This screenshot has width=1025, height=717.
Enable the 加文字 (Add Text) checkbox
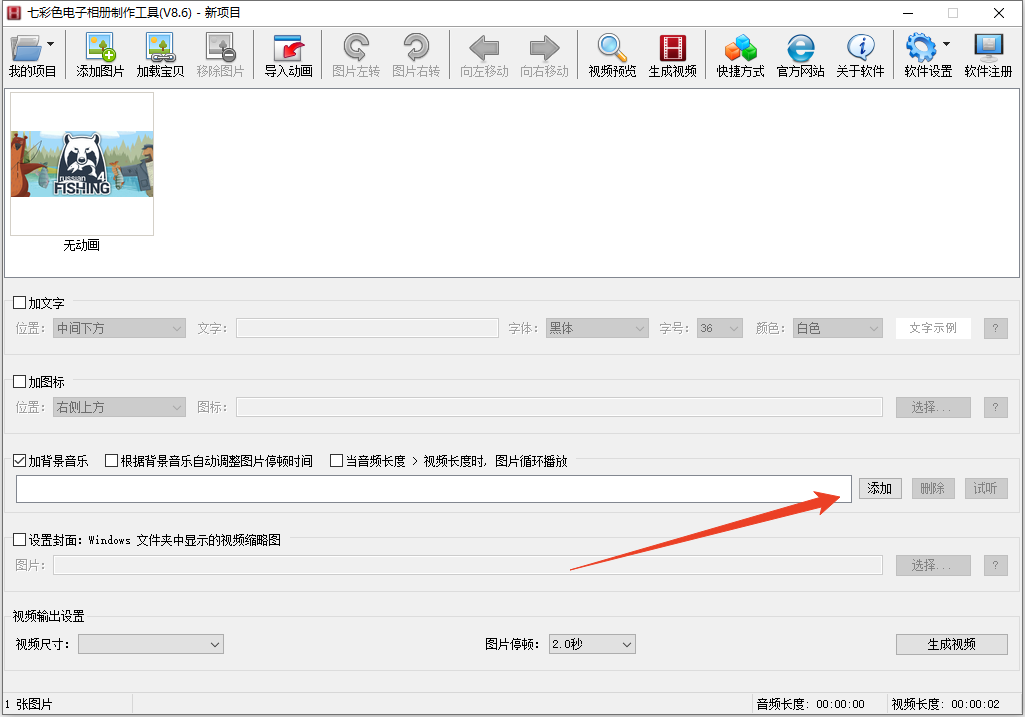(x=20, y=303)
